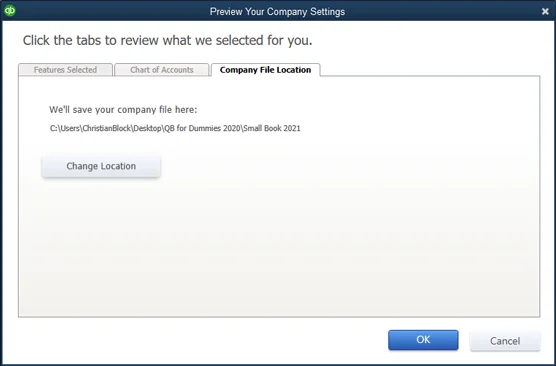Click the Change Location button
The height and width of the screenshot is (366, 556).
pos(101,166)
